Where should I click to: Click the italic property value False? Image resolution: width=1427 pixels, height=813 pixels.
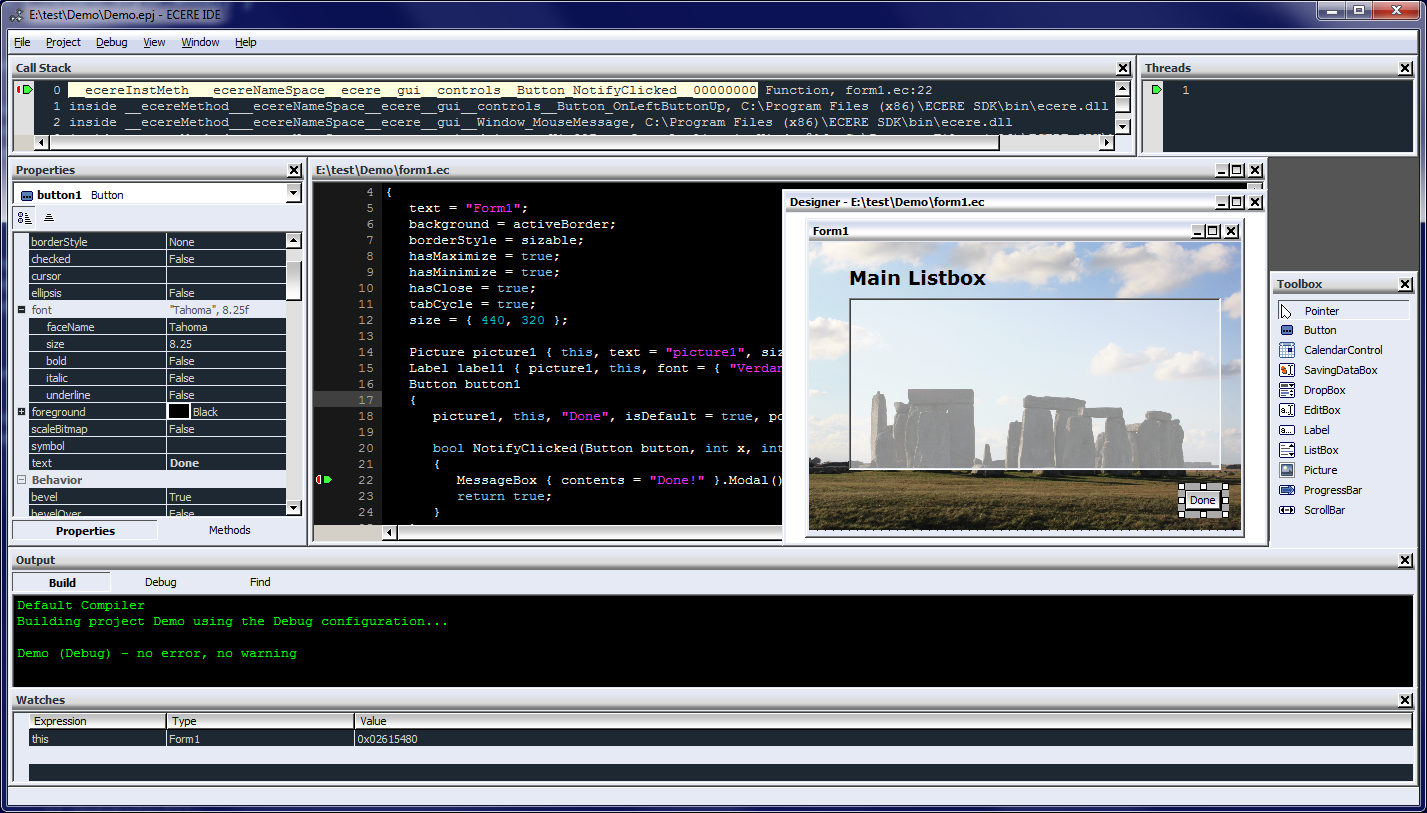tap(226, 378)
